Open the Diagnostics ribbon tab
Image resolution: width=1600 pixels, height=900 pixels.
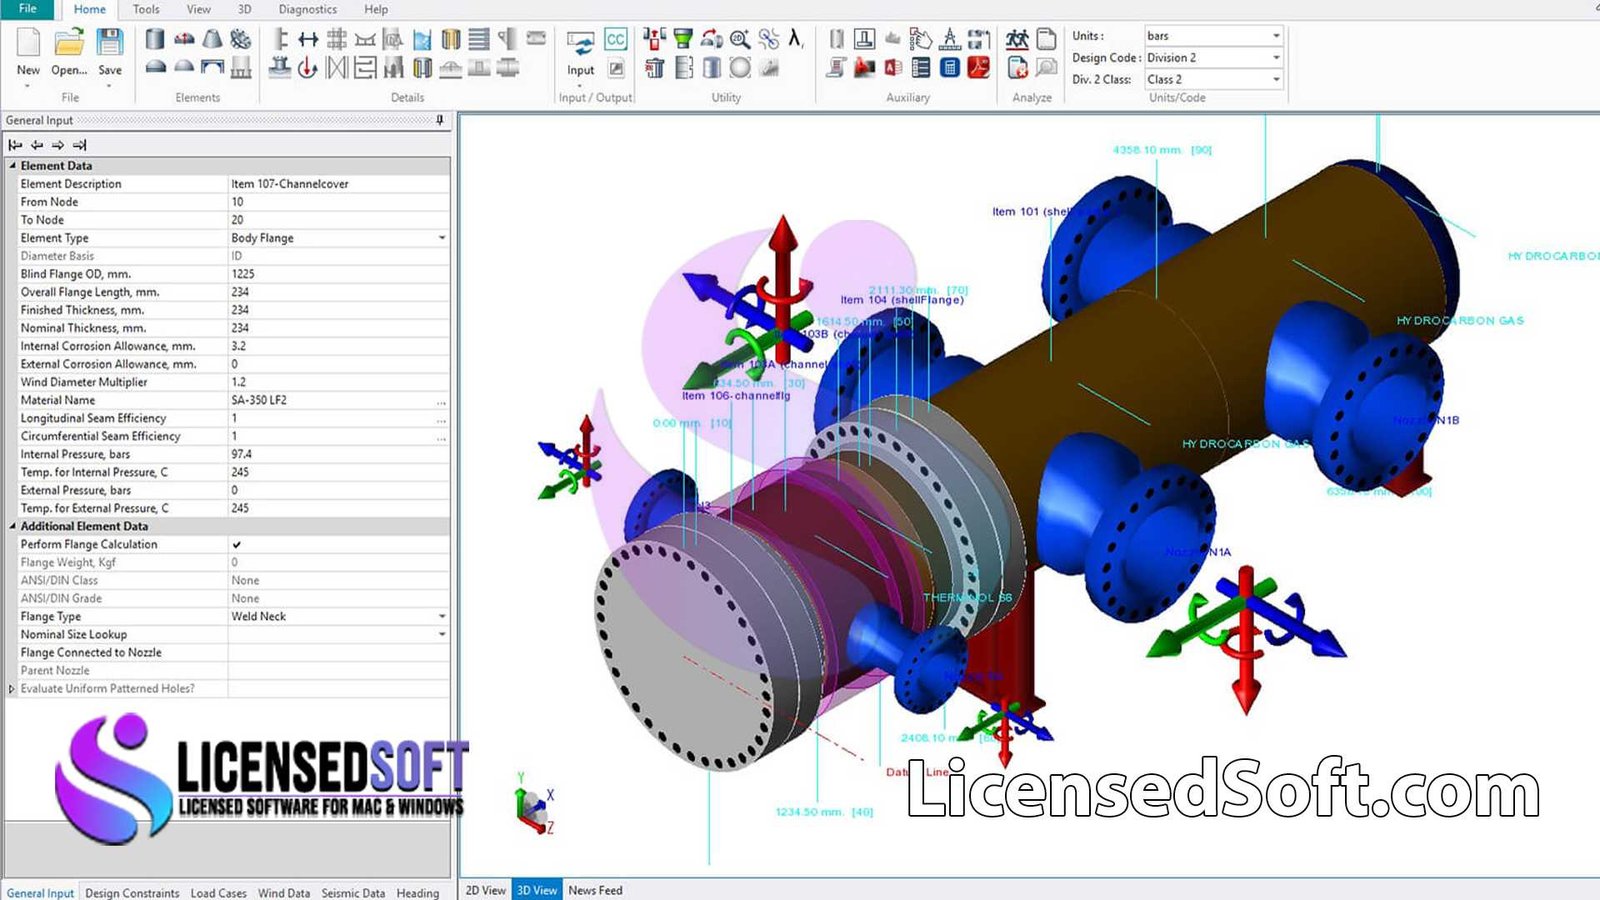(307, 10)
